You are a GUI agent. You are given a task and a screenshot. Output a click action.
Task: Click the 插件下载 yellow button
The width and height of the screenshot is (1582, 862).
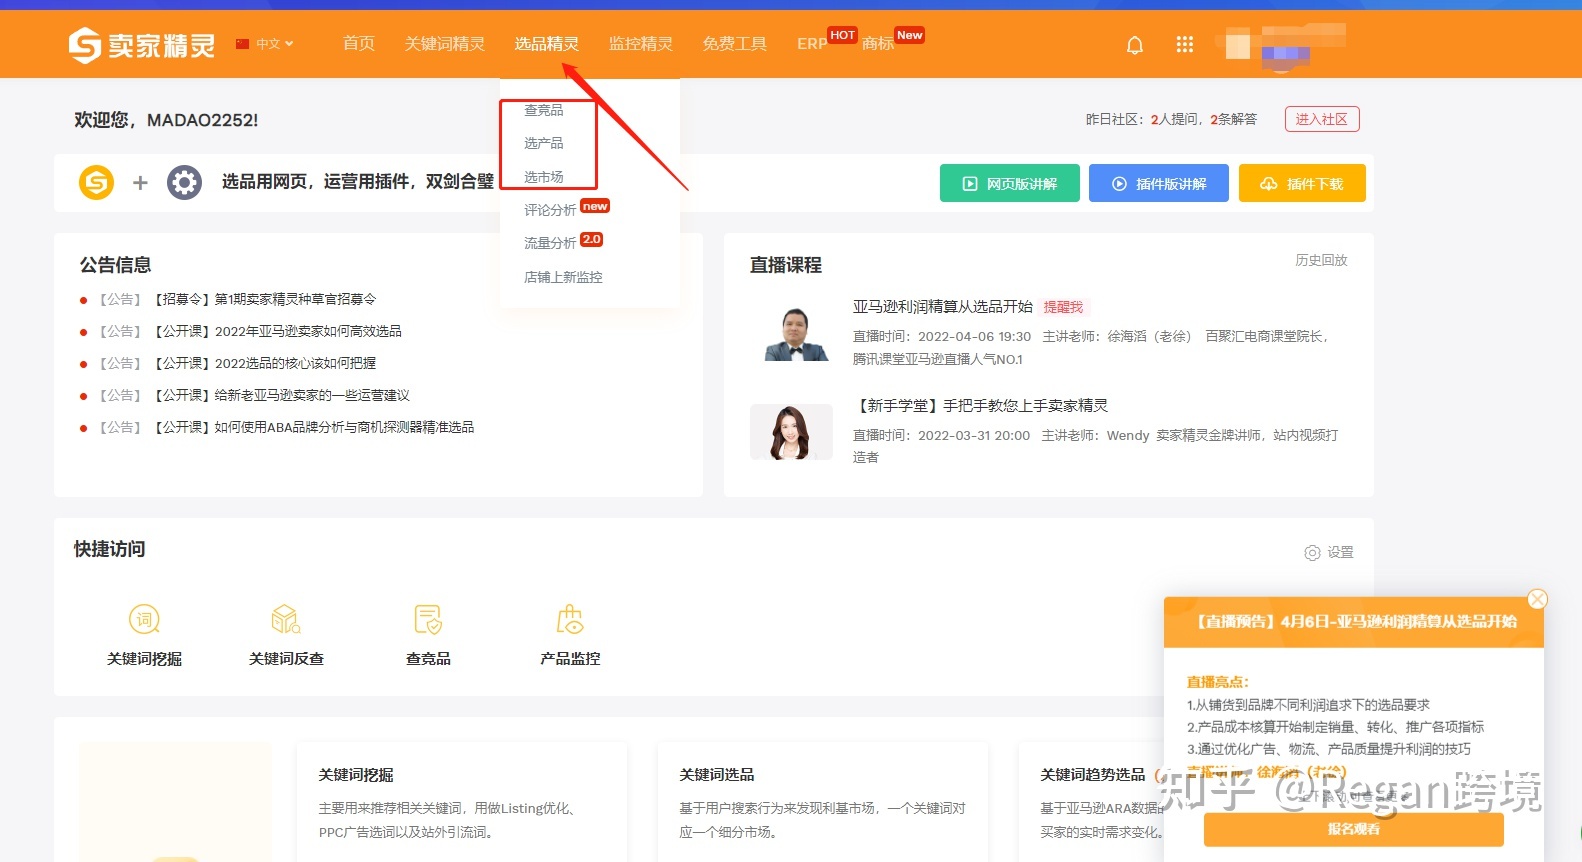pyautogui.click(x=1301, y=184)
